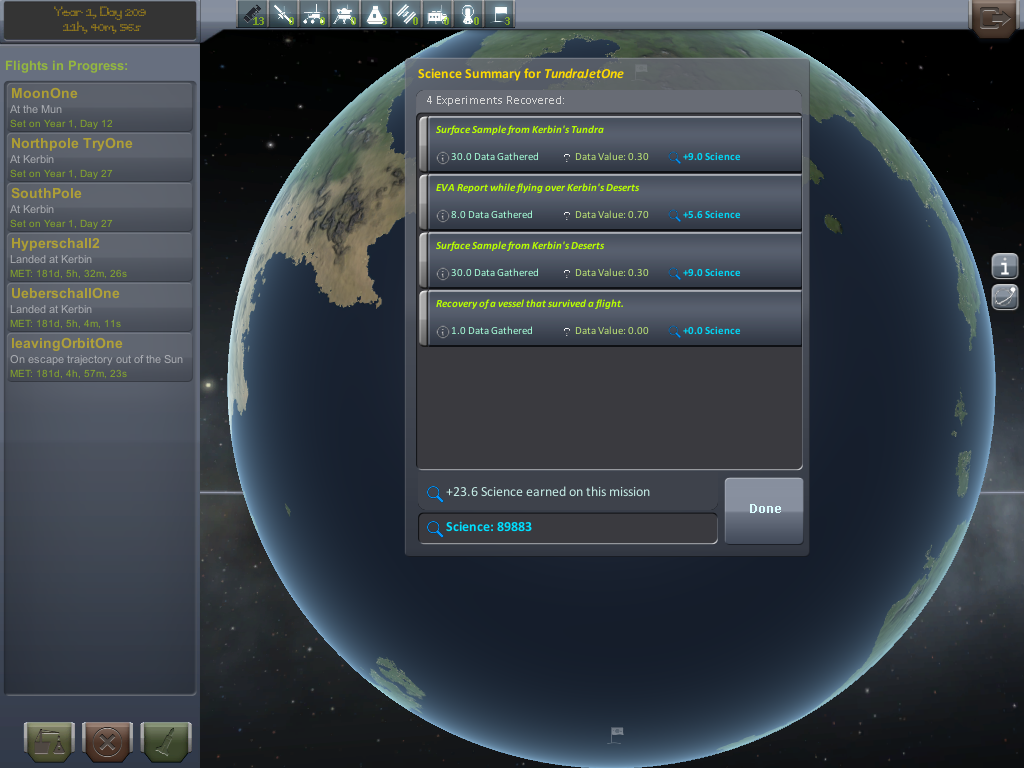Viewport: 1024px width, 768px height.
Task: Toggle the EVA kerbals filter
Action: [467, 14]
